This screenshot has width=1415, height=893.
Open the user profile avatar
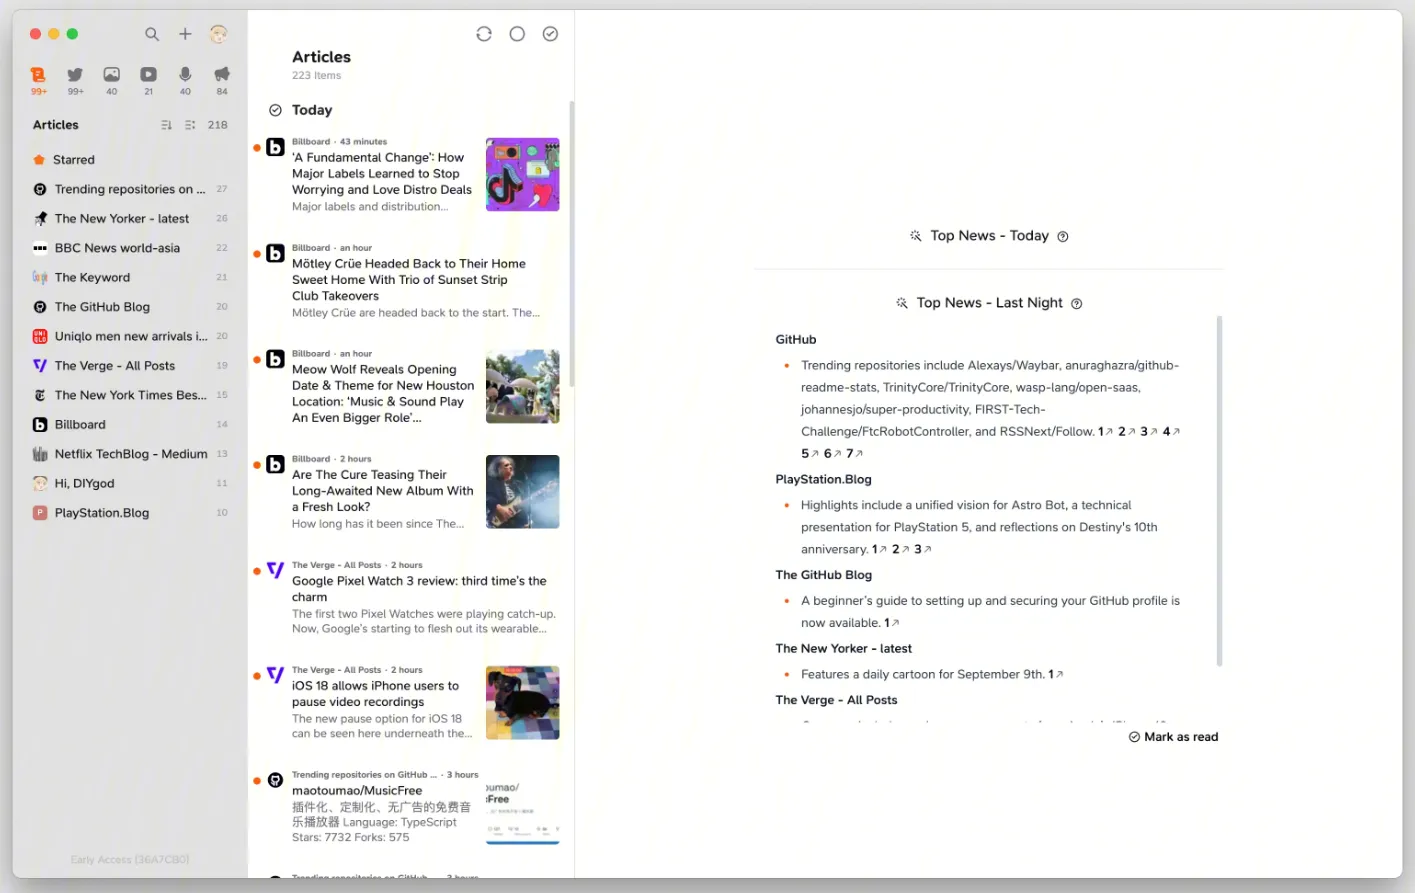click(x=218, y=34)
